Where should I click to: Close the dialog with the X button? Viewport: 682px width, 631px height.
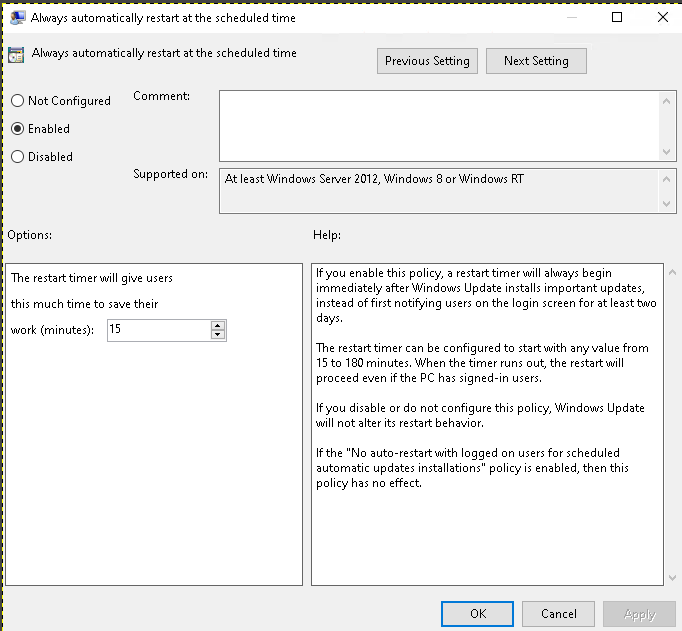tap(662, 17)
